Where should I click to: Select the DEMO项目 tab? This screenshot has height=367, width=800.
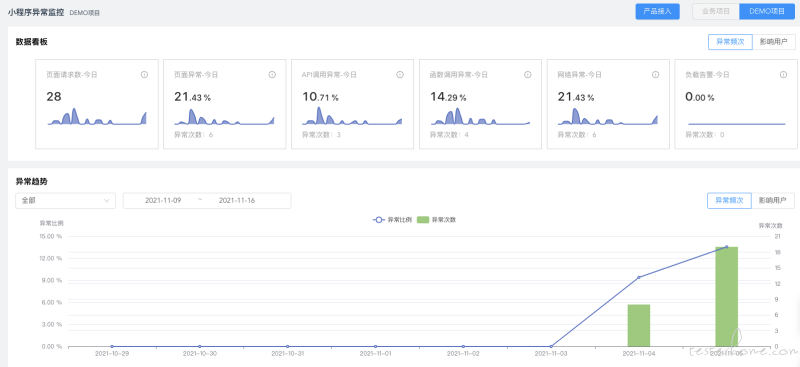[x=767, y=11]
